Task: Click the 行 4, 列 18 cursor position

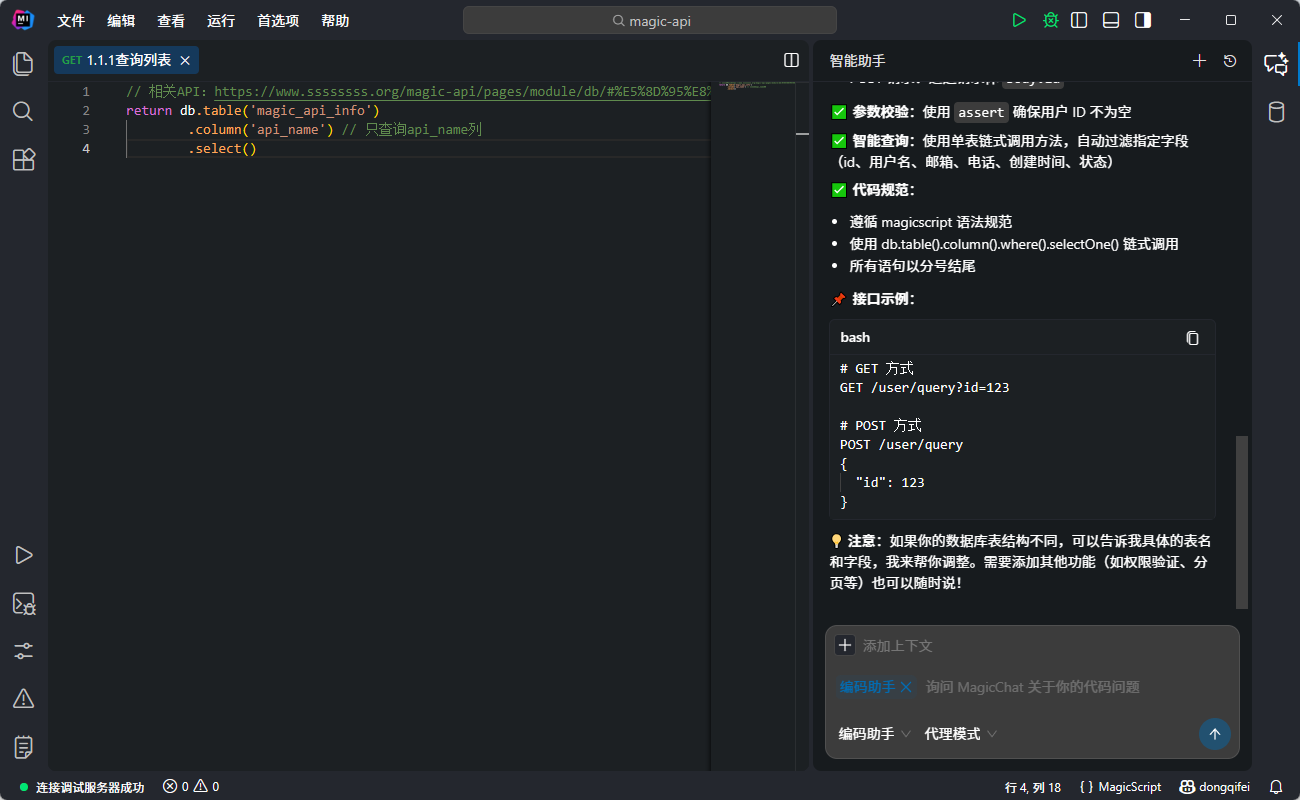Action: pyautogui.click(x=1033, y=787)
